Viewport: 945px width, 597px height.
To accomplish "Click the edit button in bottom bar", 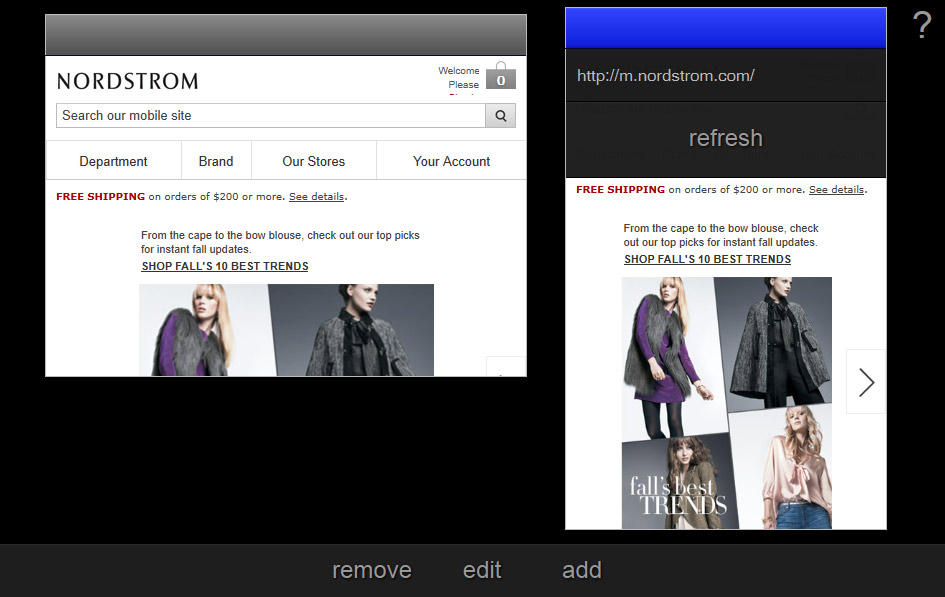I will [x=482, y=570].
